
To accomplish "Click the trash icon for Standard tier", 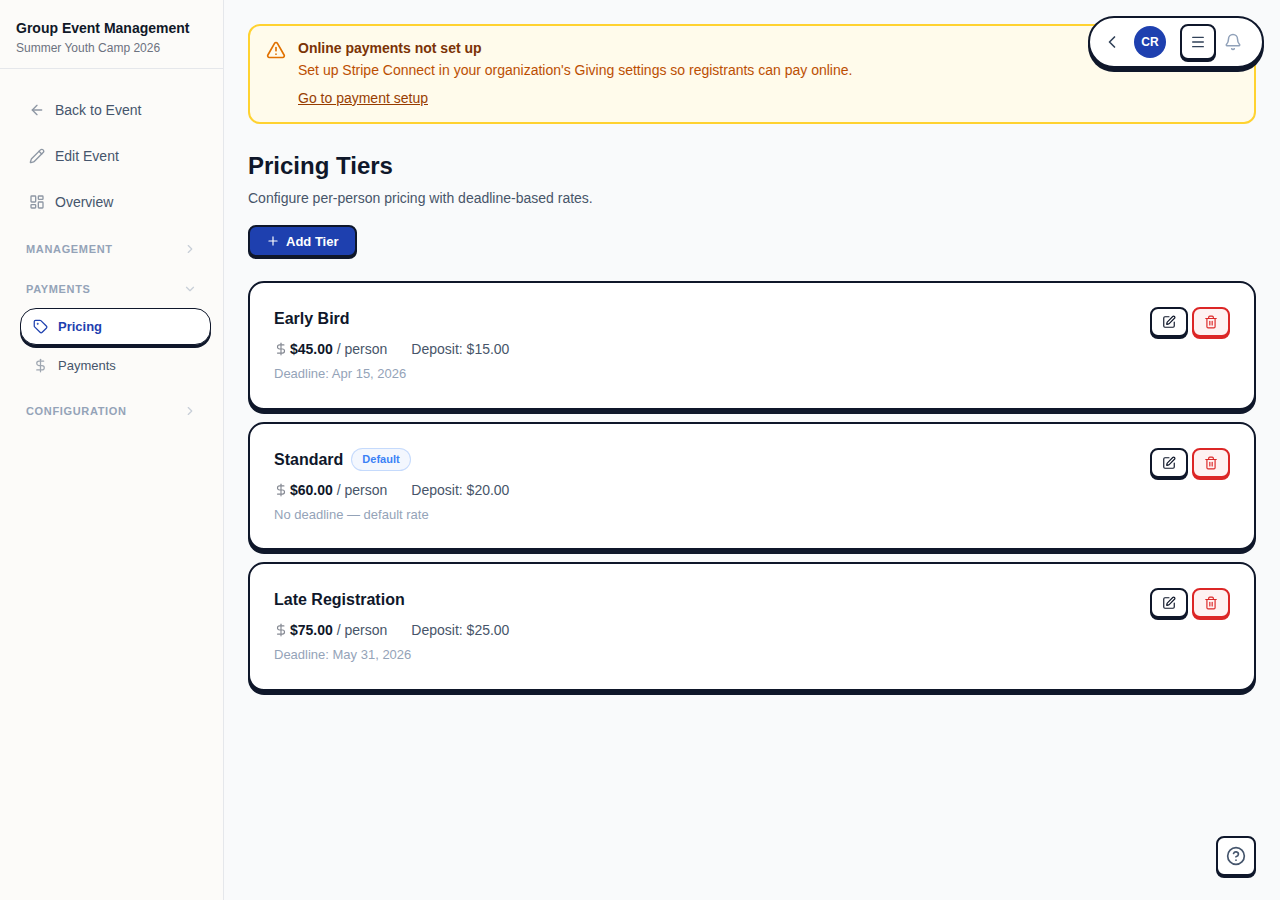I will coord(1210,463).
